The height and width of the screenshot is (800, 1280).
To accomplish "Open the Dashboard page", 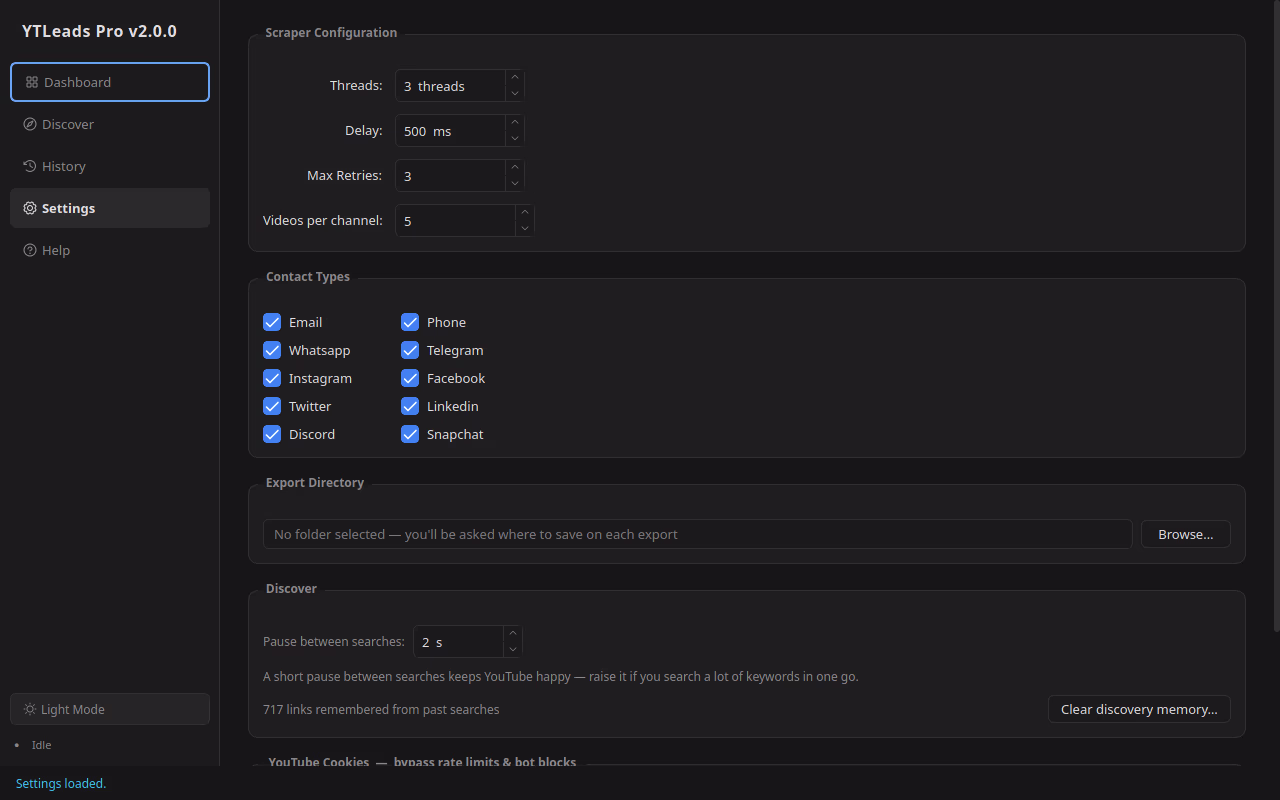I will pos(110,82).
